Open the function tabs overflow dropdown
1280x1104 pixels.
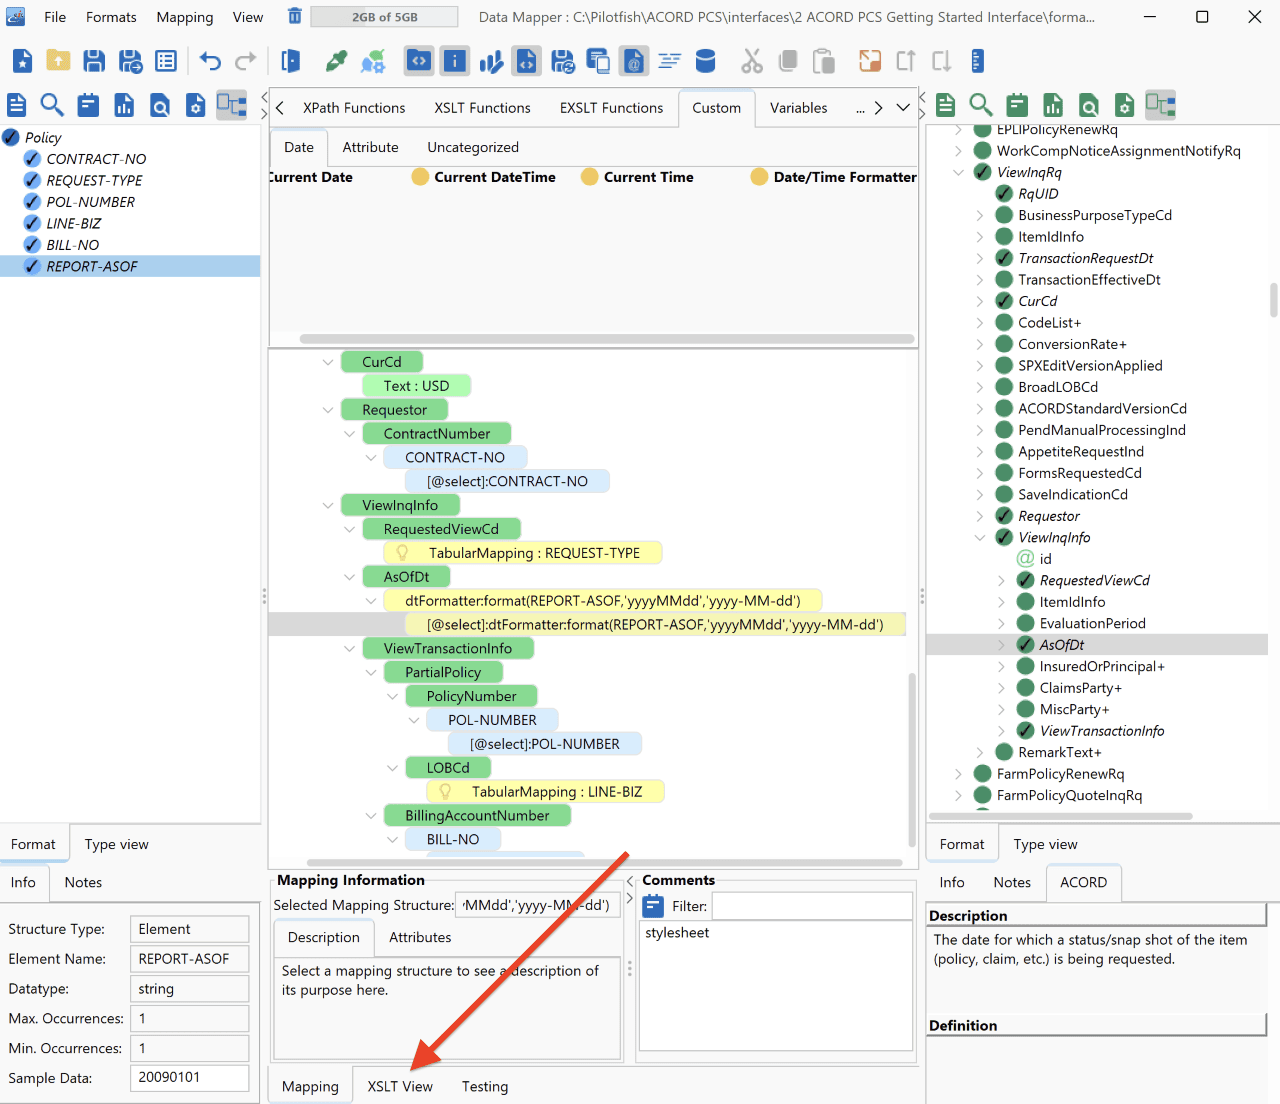coord(903,108)
